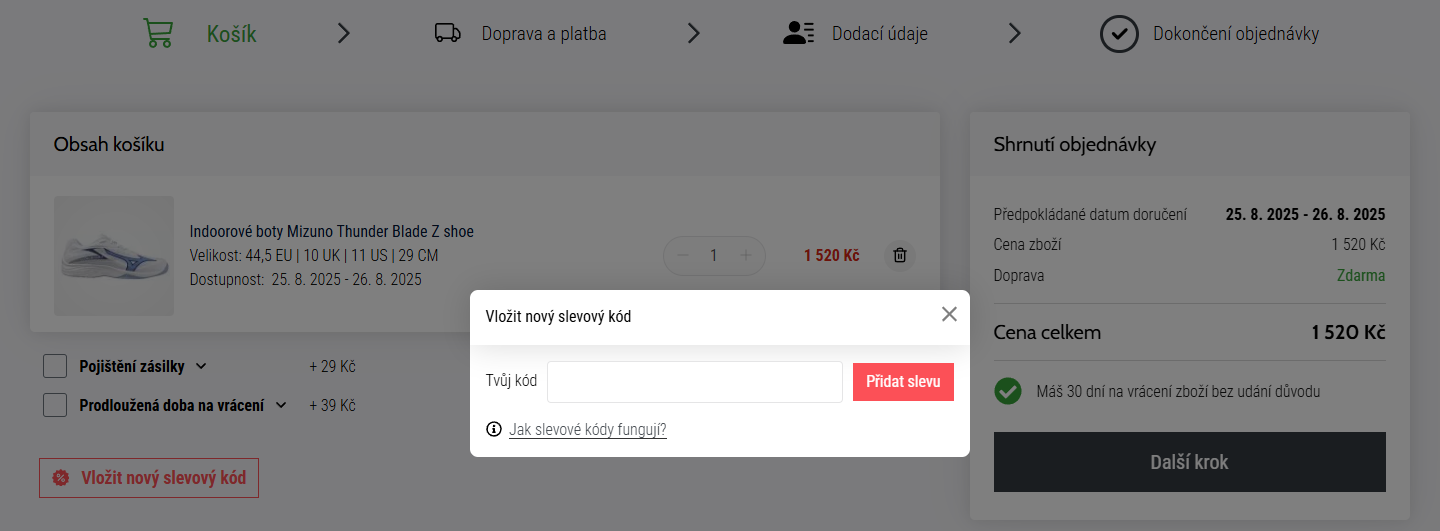The image size is (1440, 531).
Task: Click the green shopping cart icon
Action: pos(158,33)
